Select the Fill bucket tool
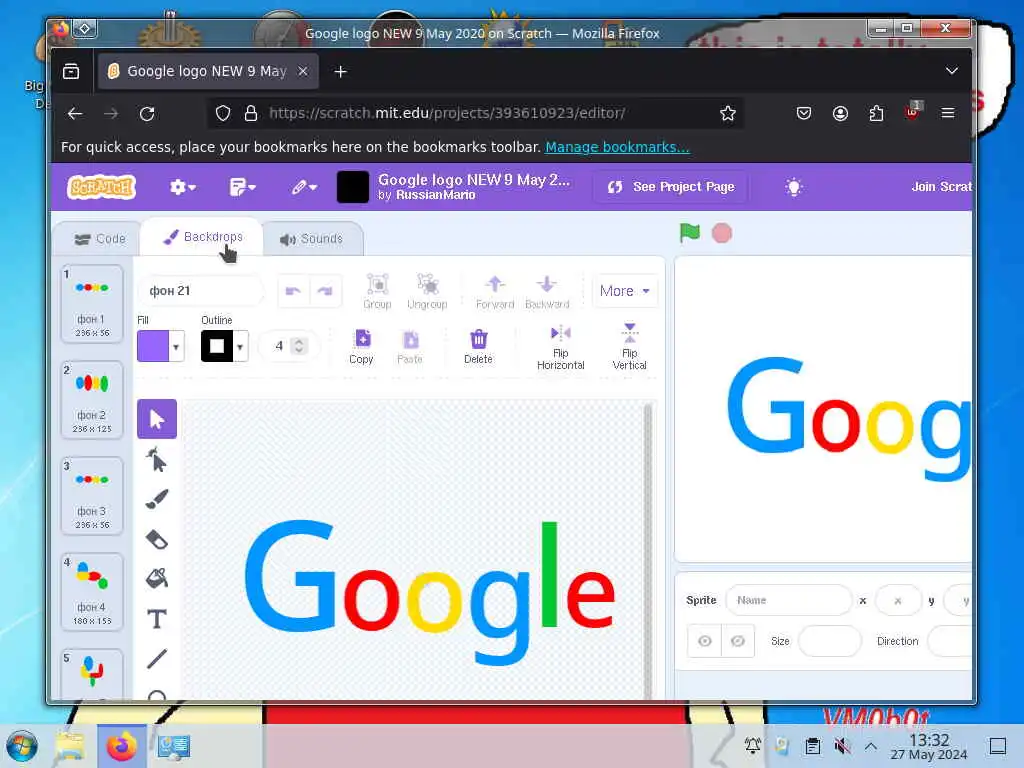The height and width of the screenshot is (768, 1024). pos(157,578)
